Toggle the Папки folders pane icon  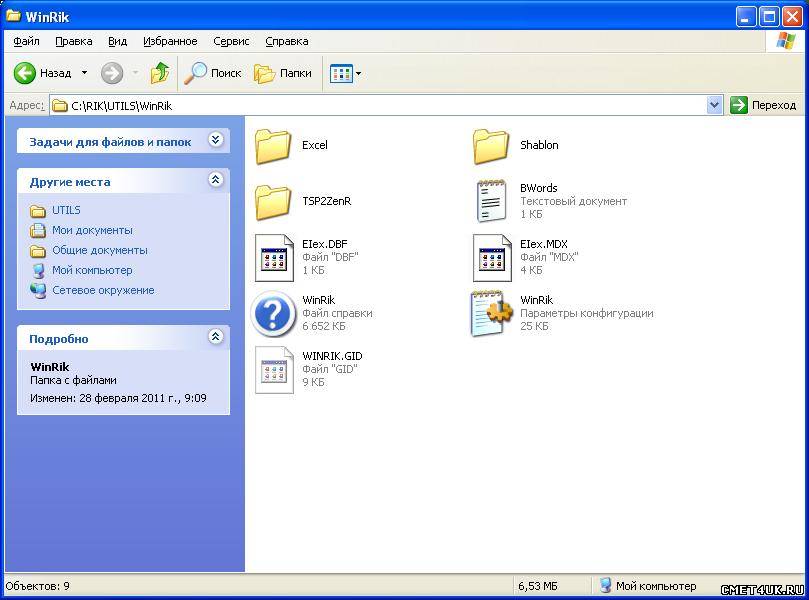point(265,74)
